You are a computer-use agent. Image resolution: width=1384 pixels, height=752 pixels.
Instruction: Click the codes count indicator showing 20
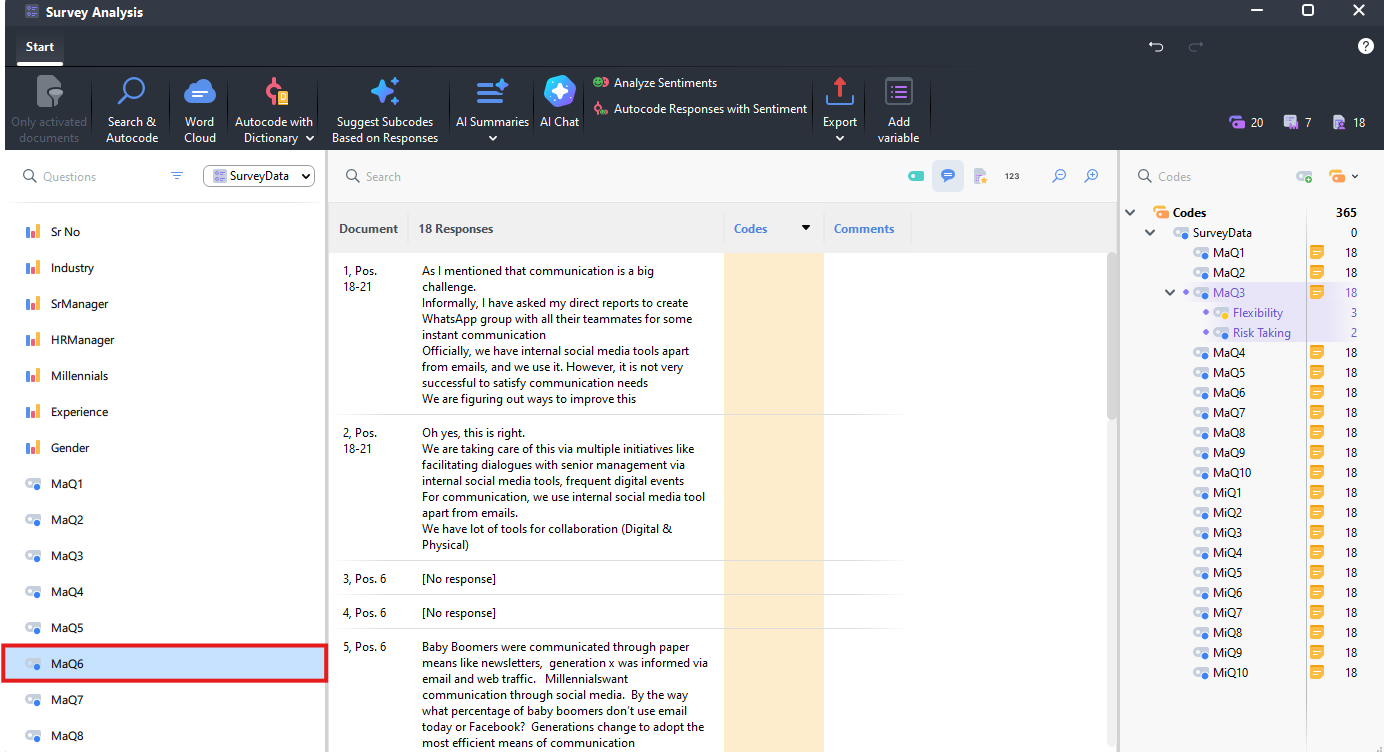pos(1246,123)
